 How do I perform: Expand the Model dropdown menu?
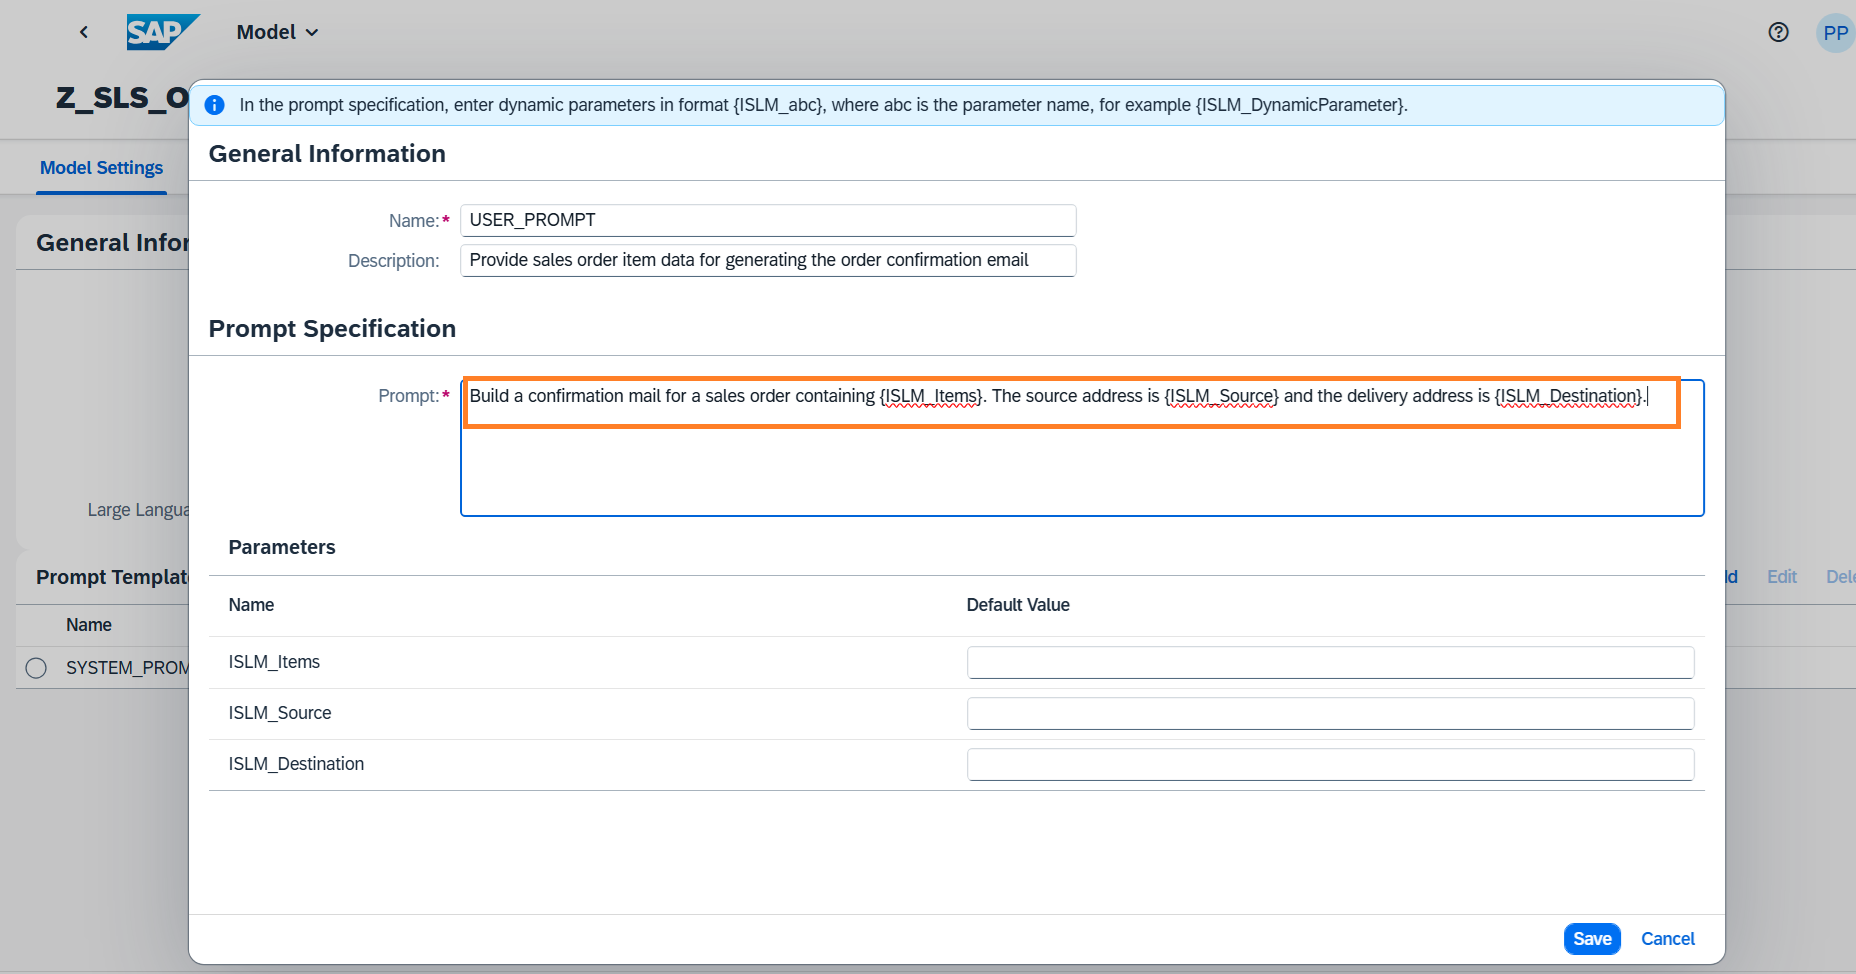click(x=277, y=32)
